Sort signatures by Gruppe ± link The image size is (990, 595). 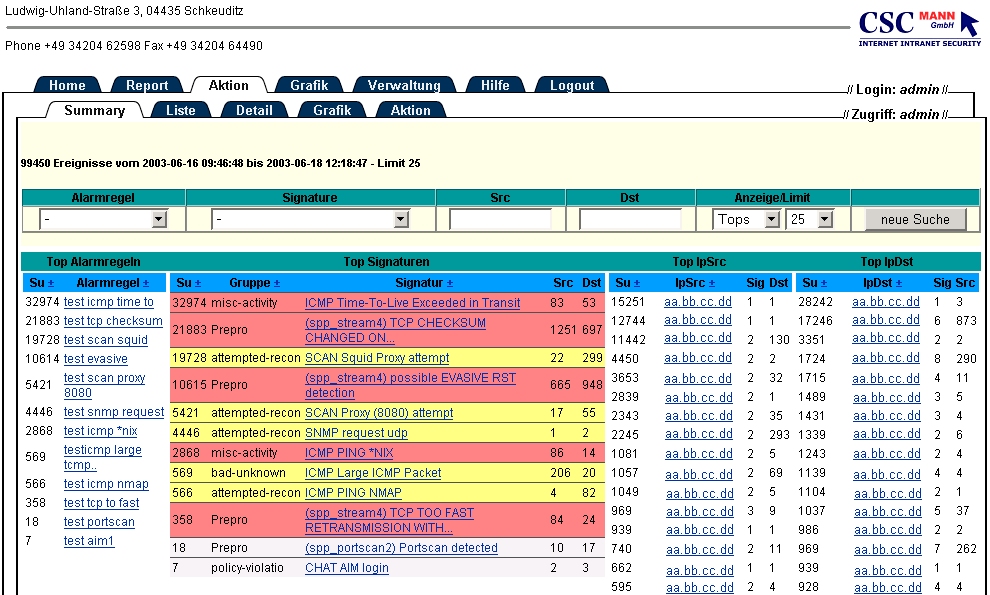(277, 284)
